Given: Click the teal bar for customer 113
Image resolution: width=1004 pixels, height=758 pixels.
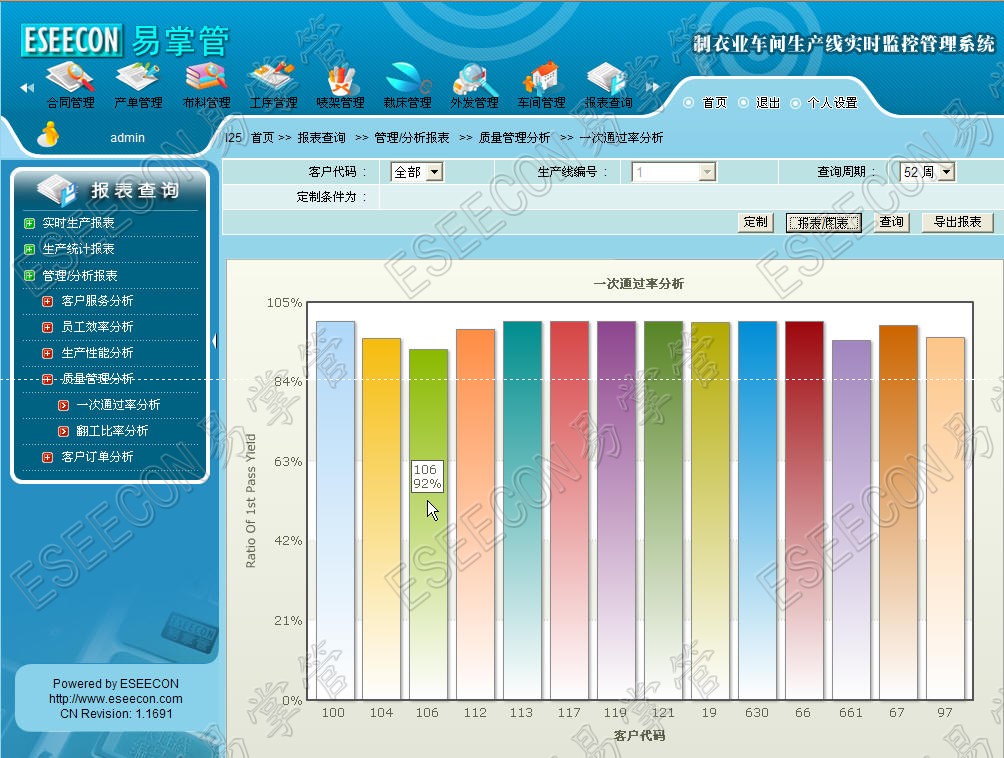Looking at the screenshot, I should coord(522,510).
